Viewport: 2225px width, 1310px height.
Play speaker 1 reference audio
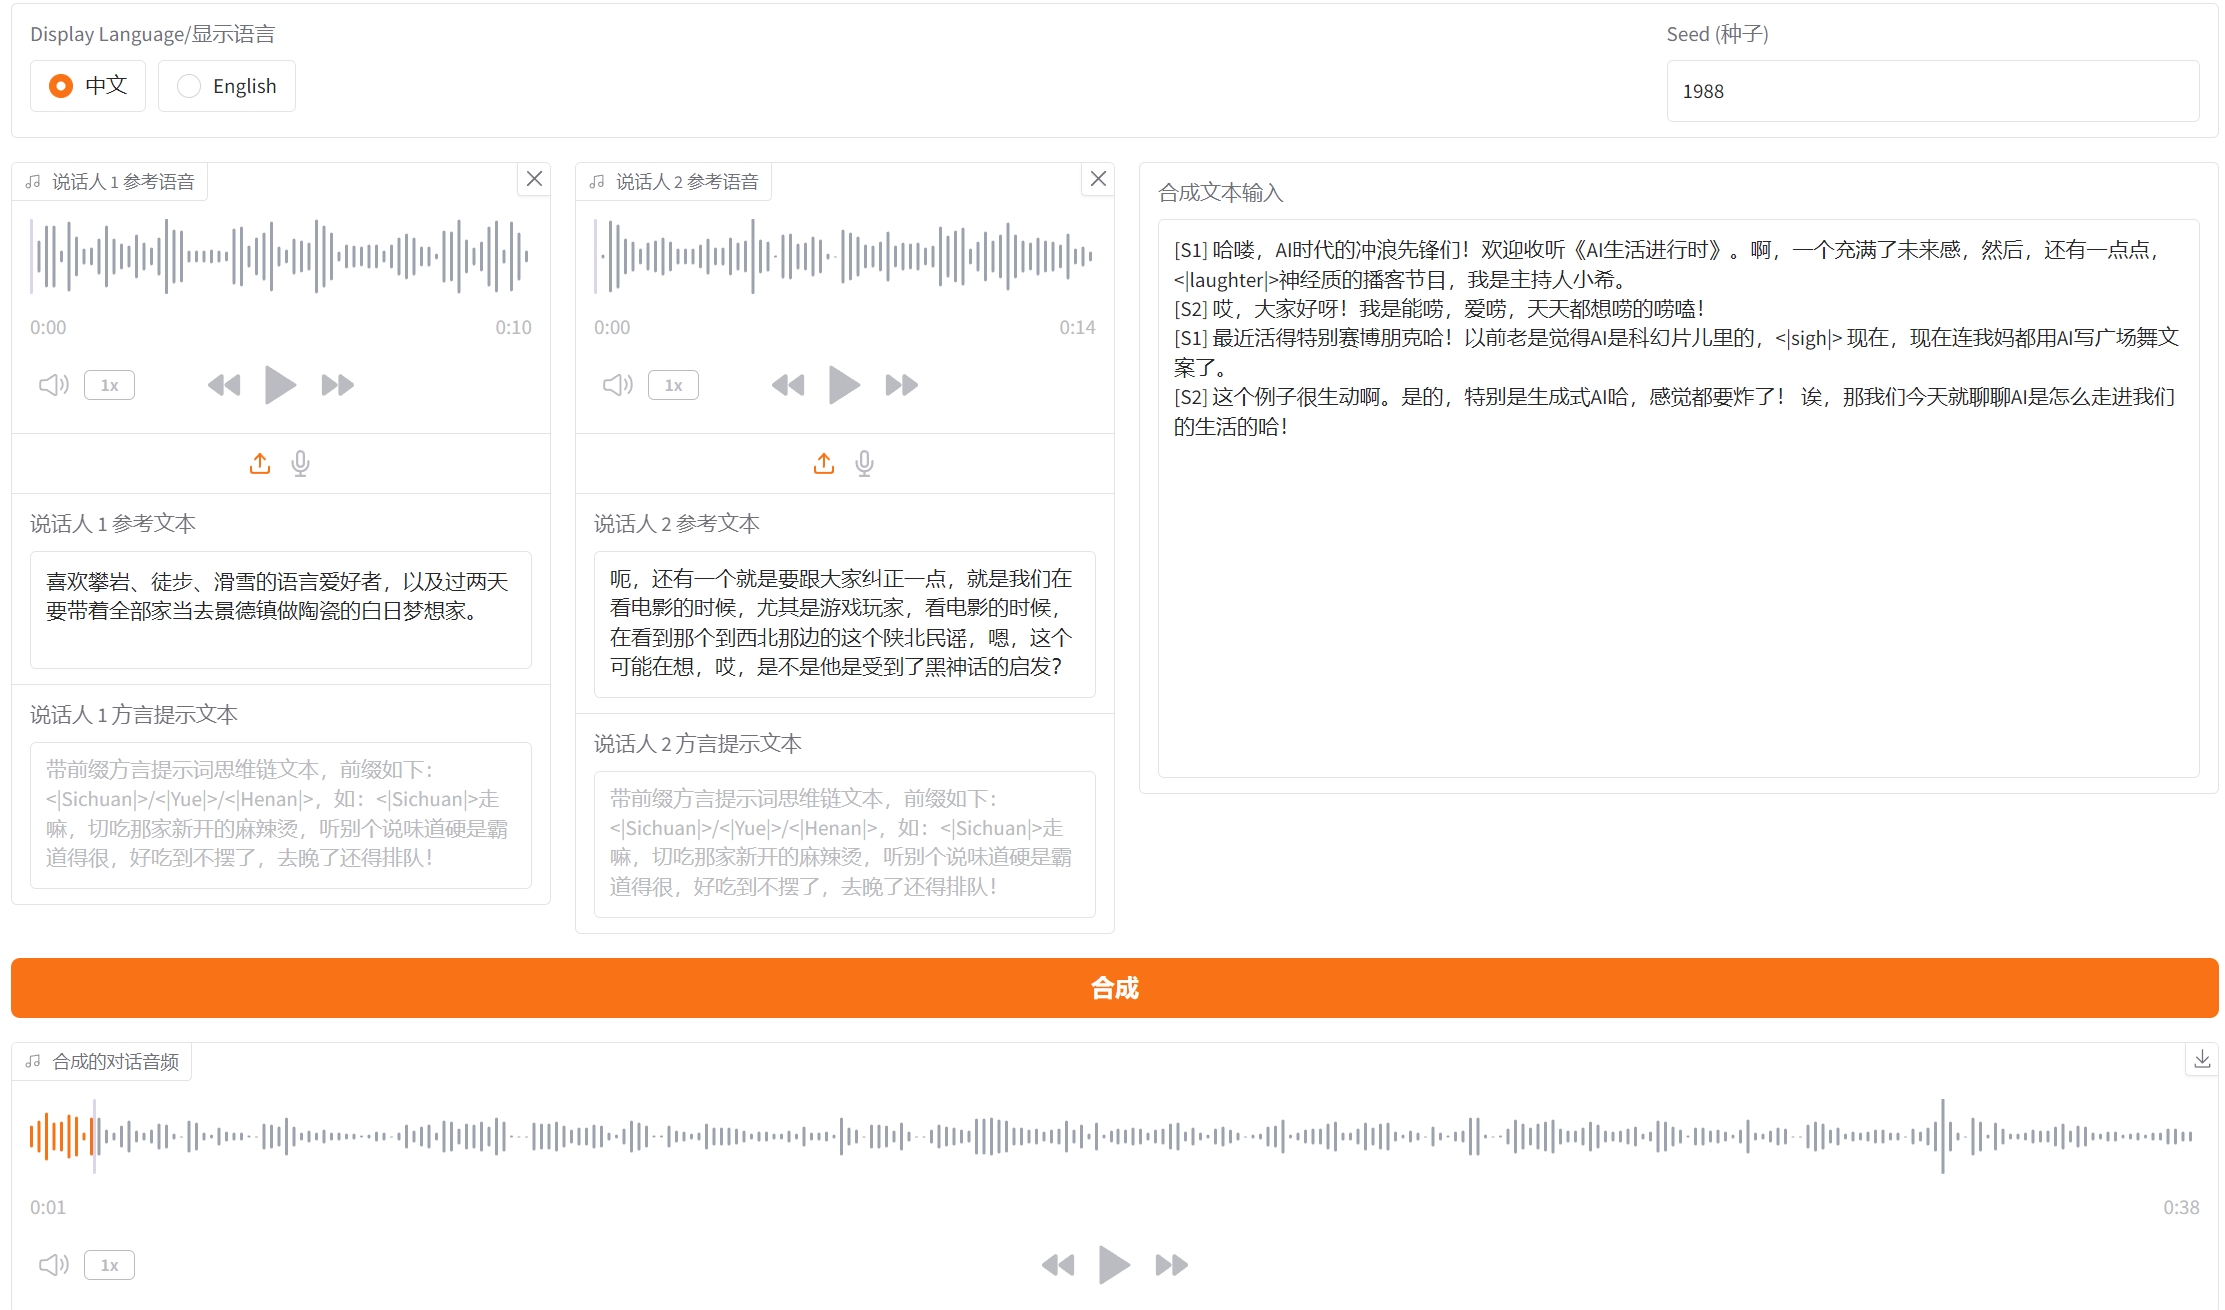pyautogui.click(x=279, y=385)
